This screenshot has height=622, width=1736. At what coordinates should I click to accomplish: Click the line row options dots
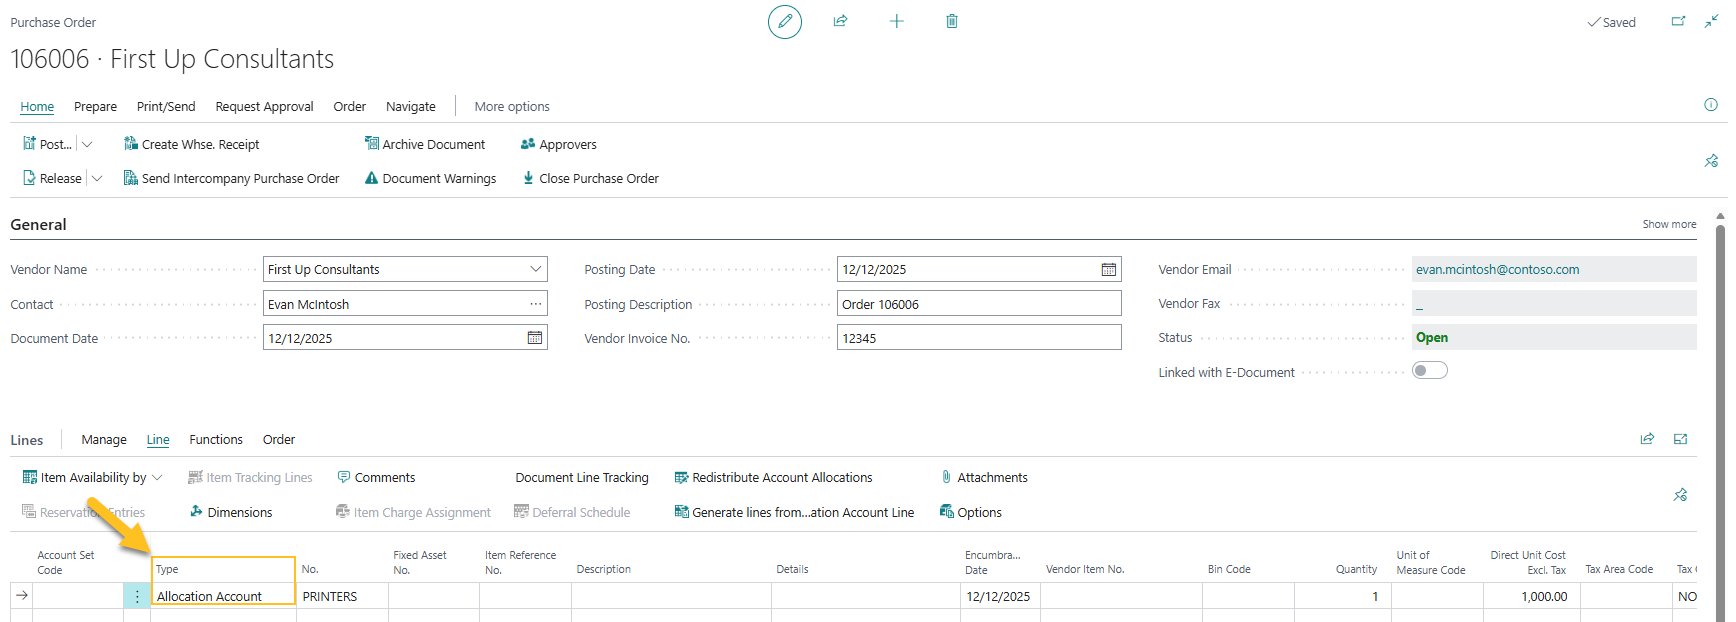tap(137, 596)
